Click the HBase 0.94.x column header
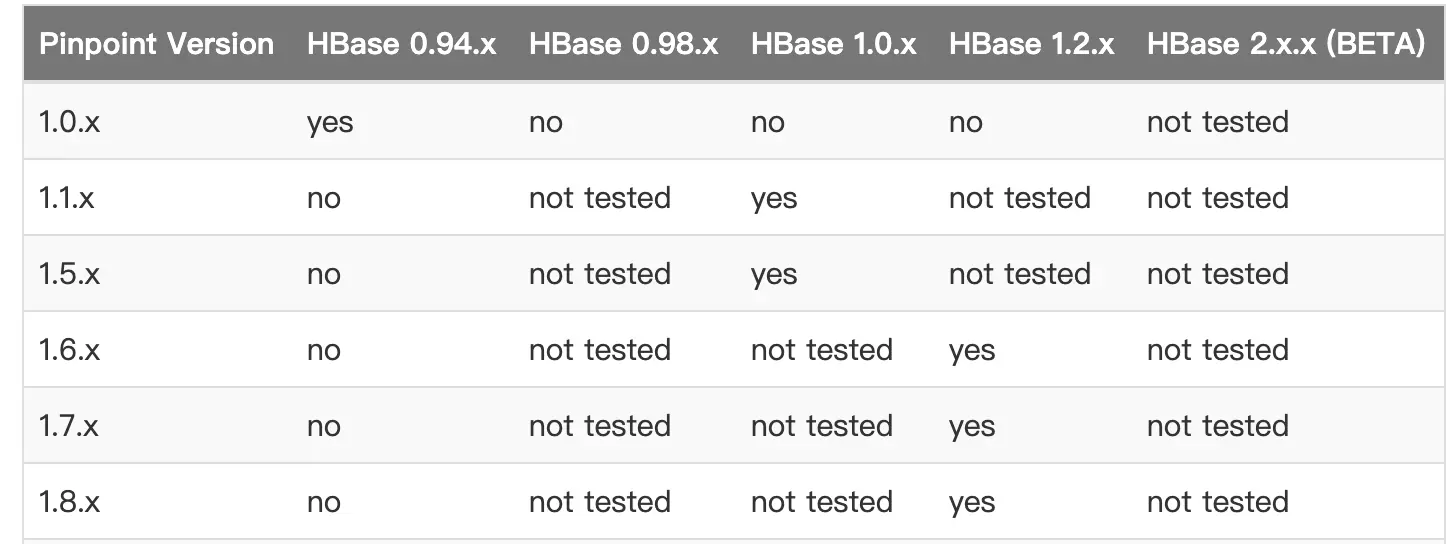This screenshot has height=544, width=1446. [x=401, y=44]
